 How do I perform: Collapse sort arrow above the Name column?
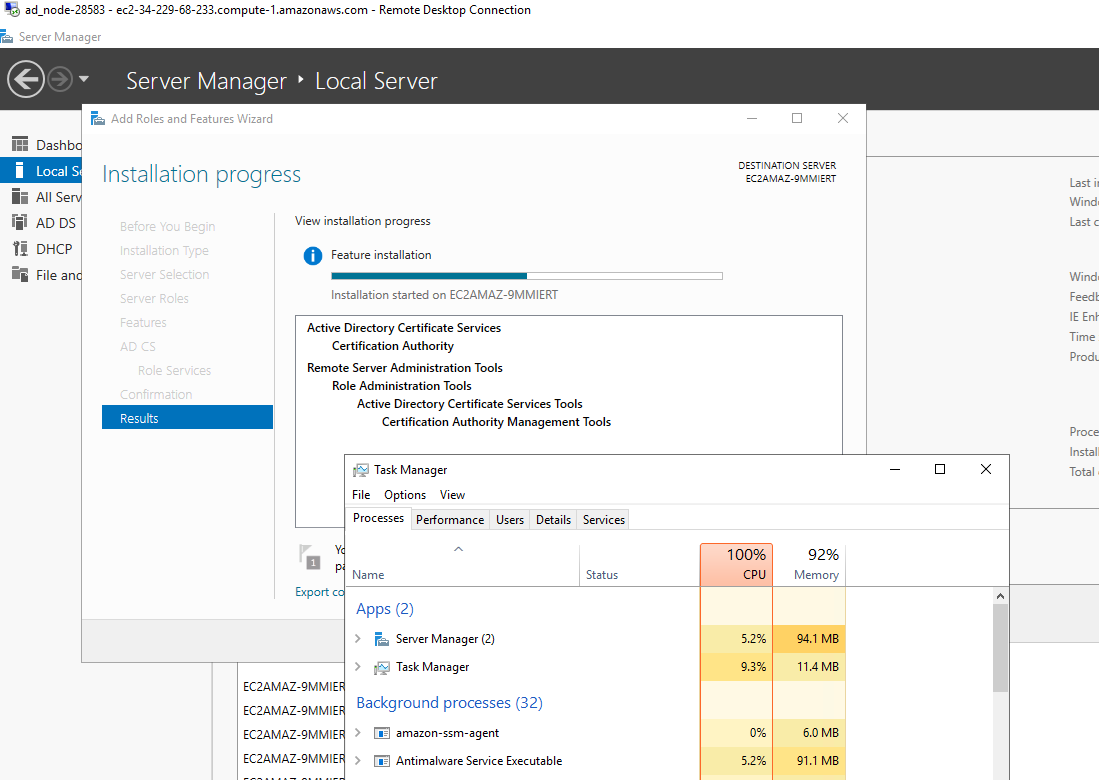(x=458, y=549)
